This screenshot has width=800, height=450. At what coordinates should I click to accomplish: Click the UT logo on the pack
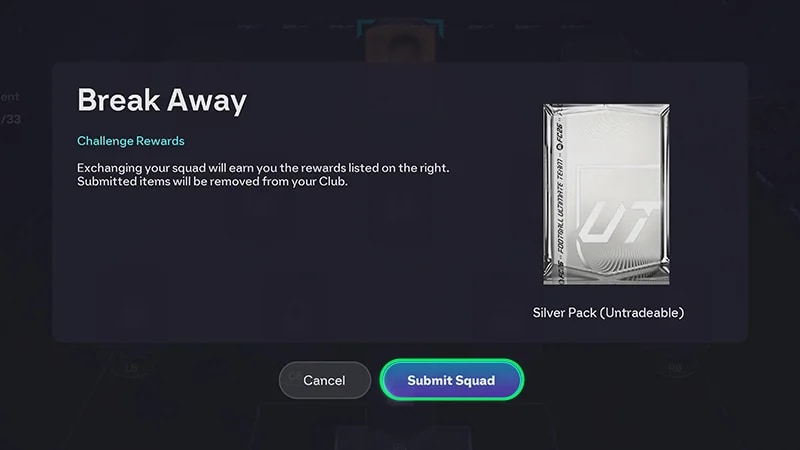point(618,222)
